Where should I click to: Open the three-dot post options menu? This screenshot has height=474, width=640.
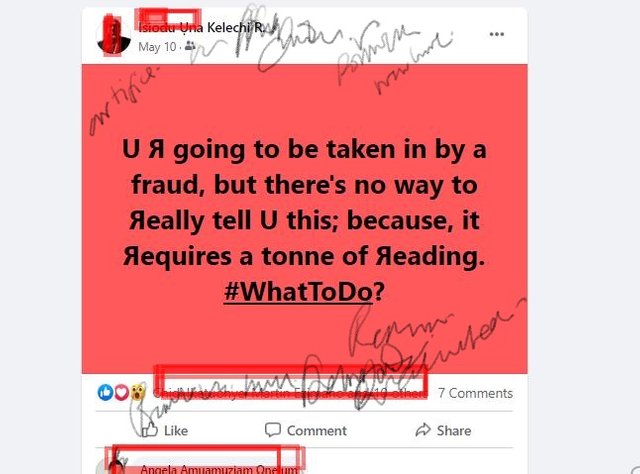click(496, 34)
